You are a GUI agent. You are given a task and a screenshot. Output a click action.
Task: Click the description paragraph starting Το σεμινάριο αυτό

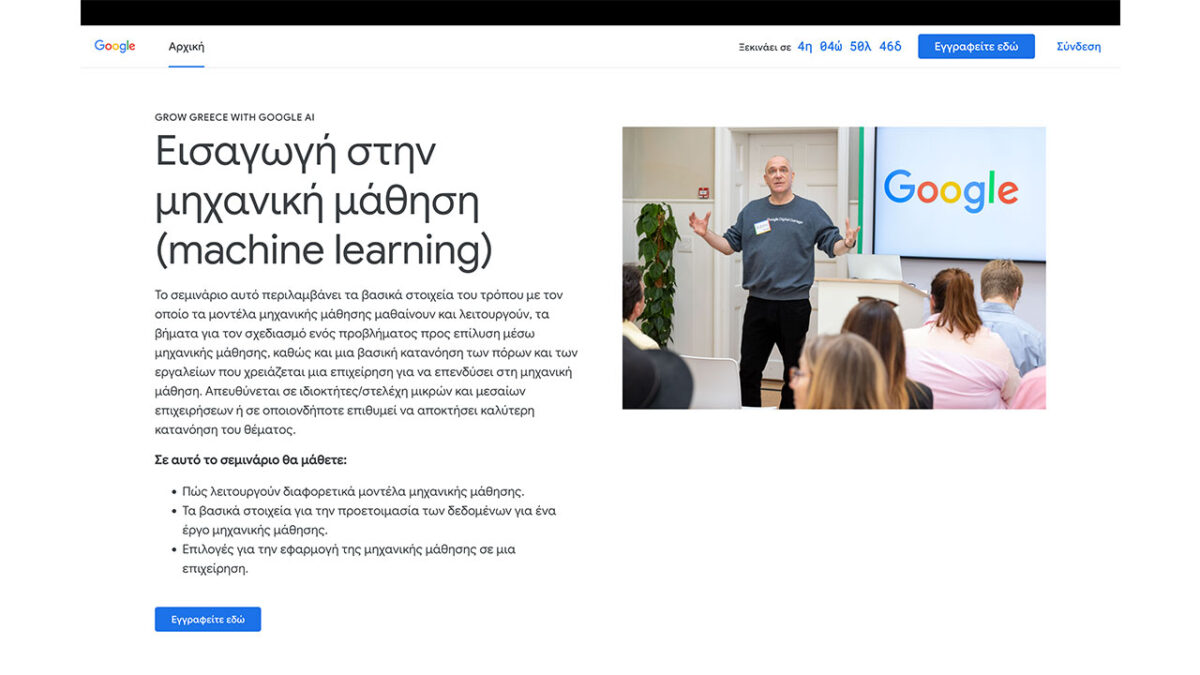click(x=366, y=362)
